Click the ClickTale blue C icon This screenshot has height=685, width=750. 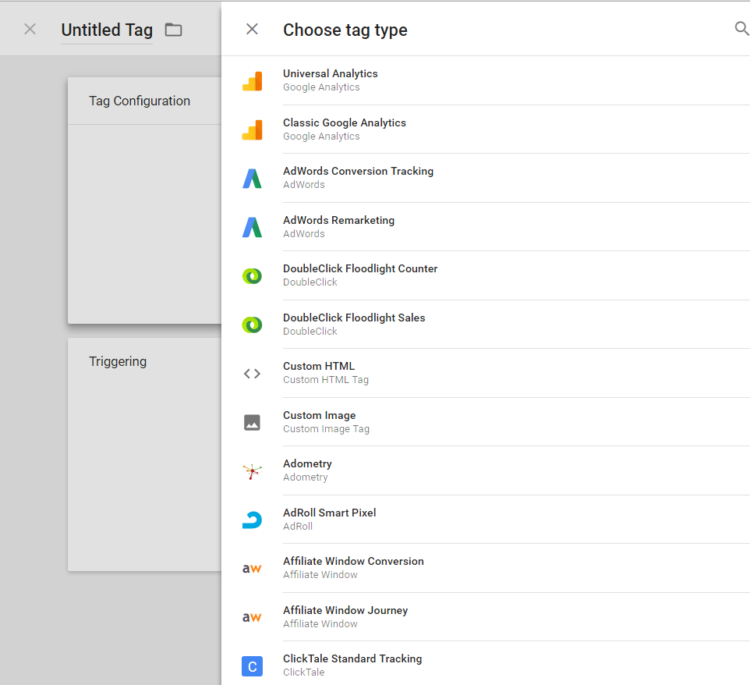click(252, 666)
